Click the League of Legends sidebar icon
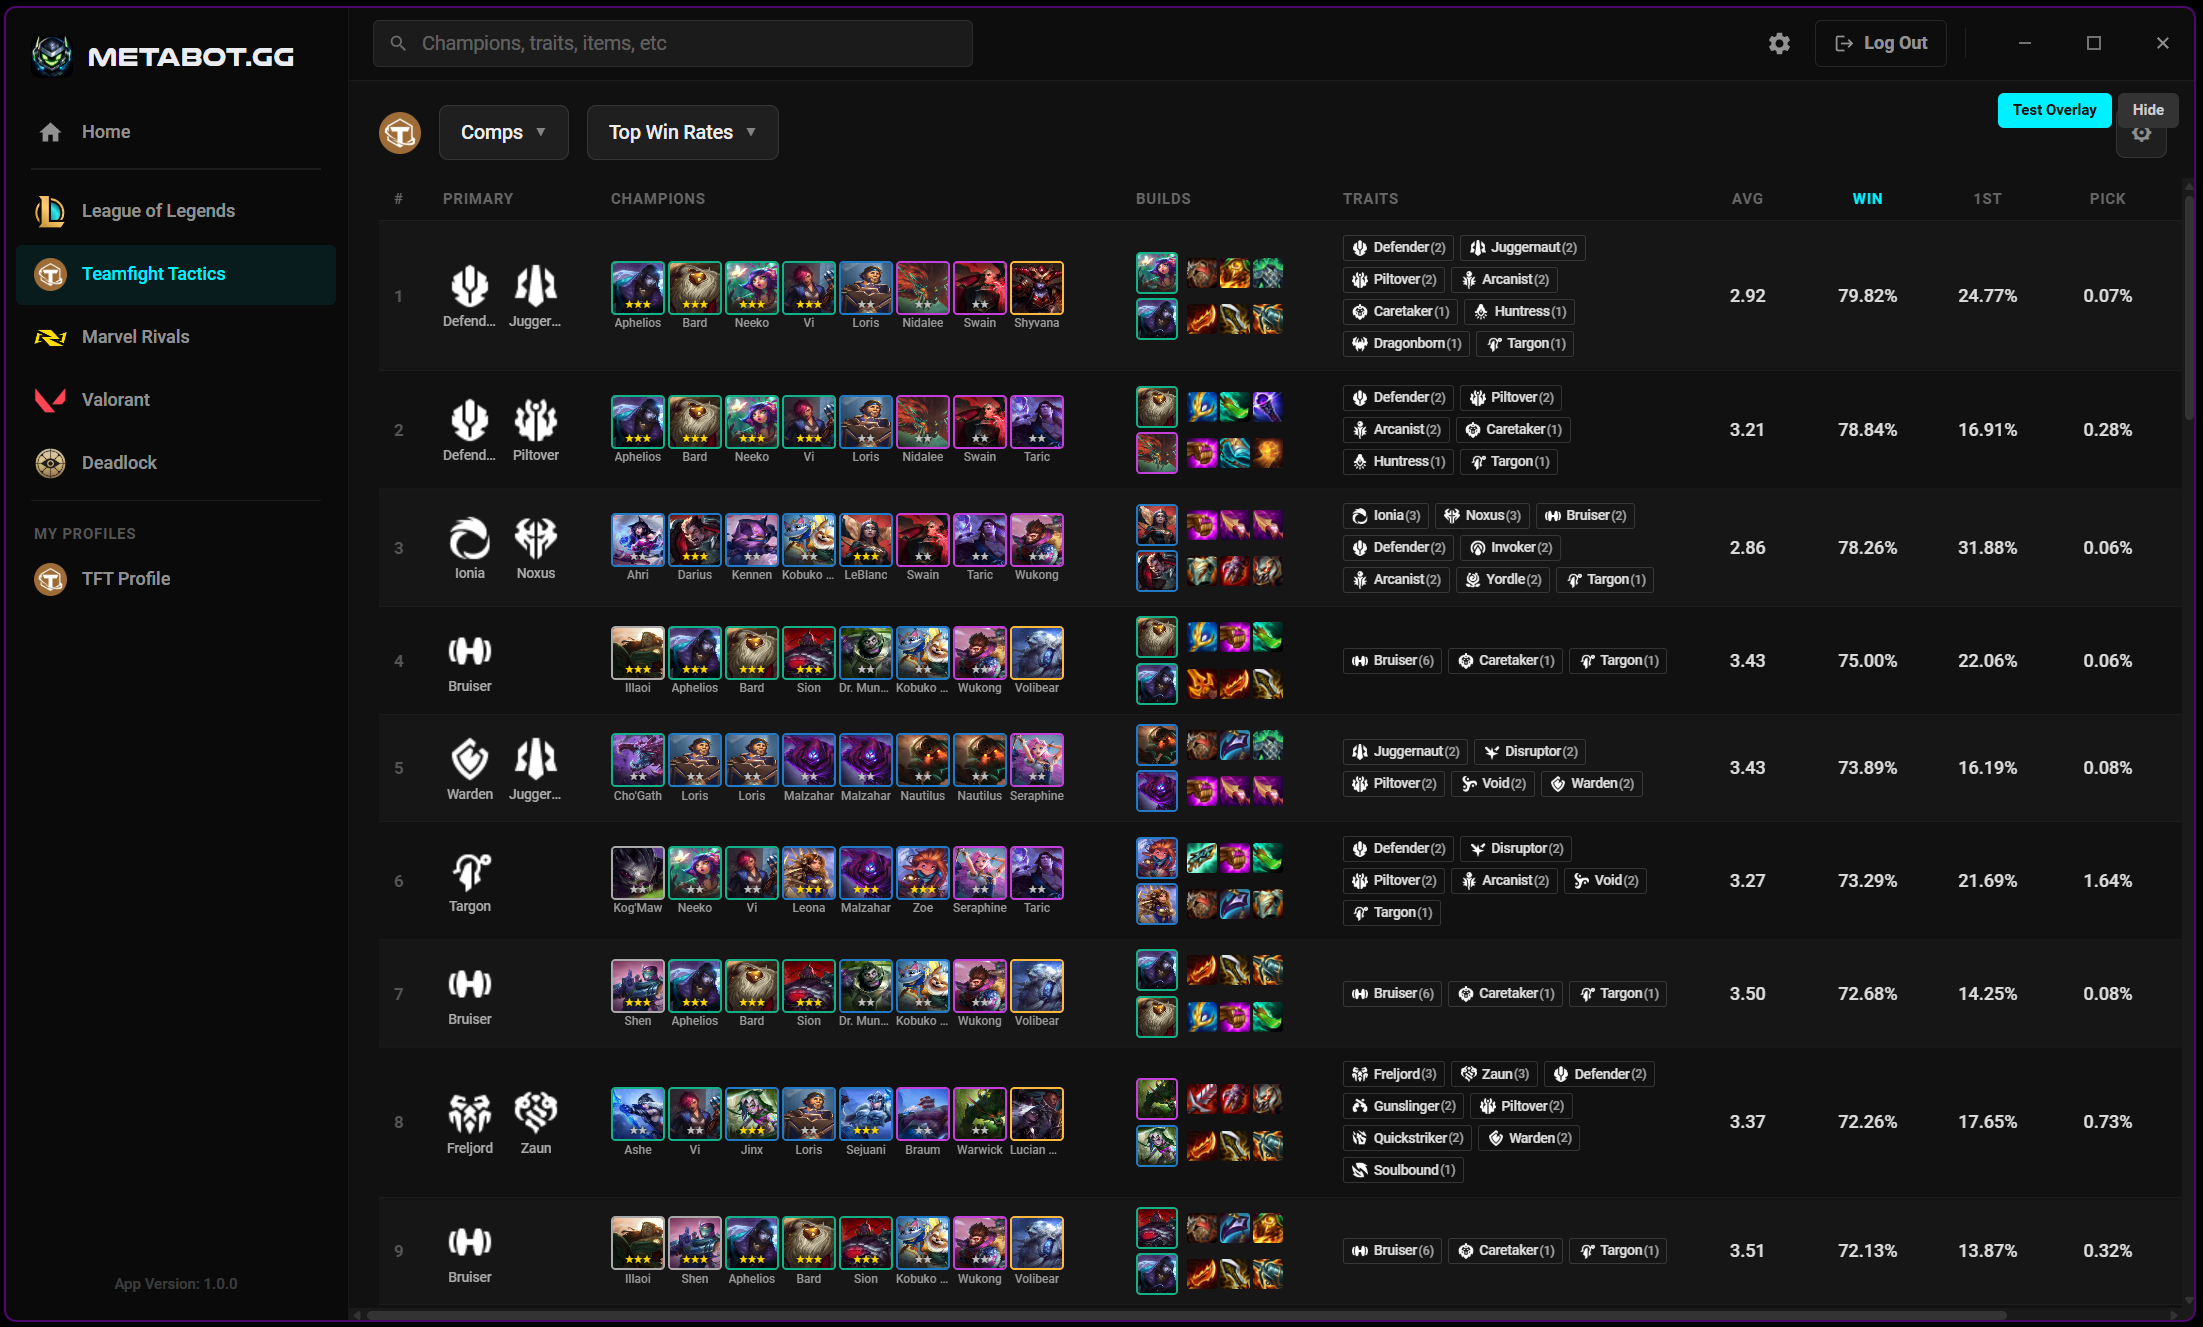 [50, 211]
